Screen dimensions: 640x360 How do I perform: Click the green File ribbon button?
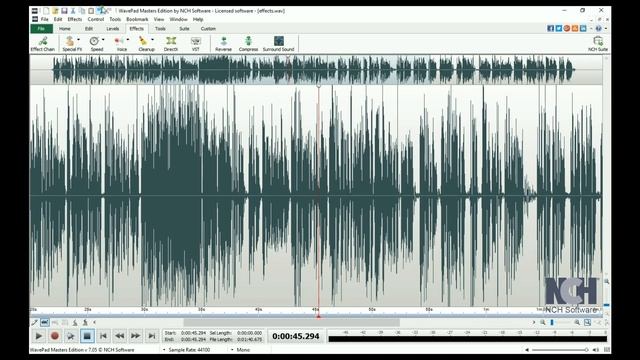[x=41, y=29]
